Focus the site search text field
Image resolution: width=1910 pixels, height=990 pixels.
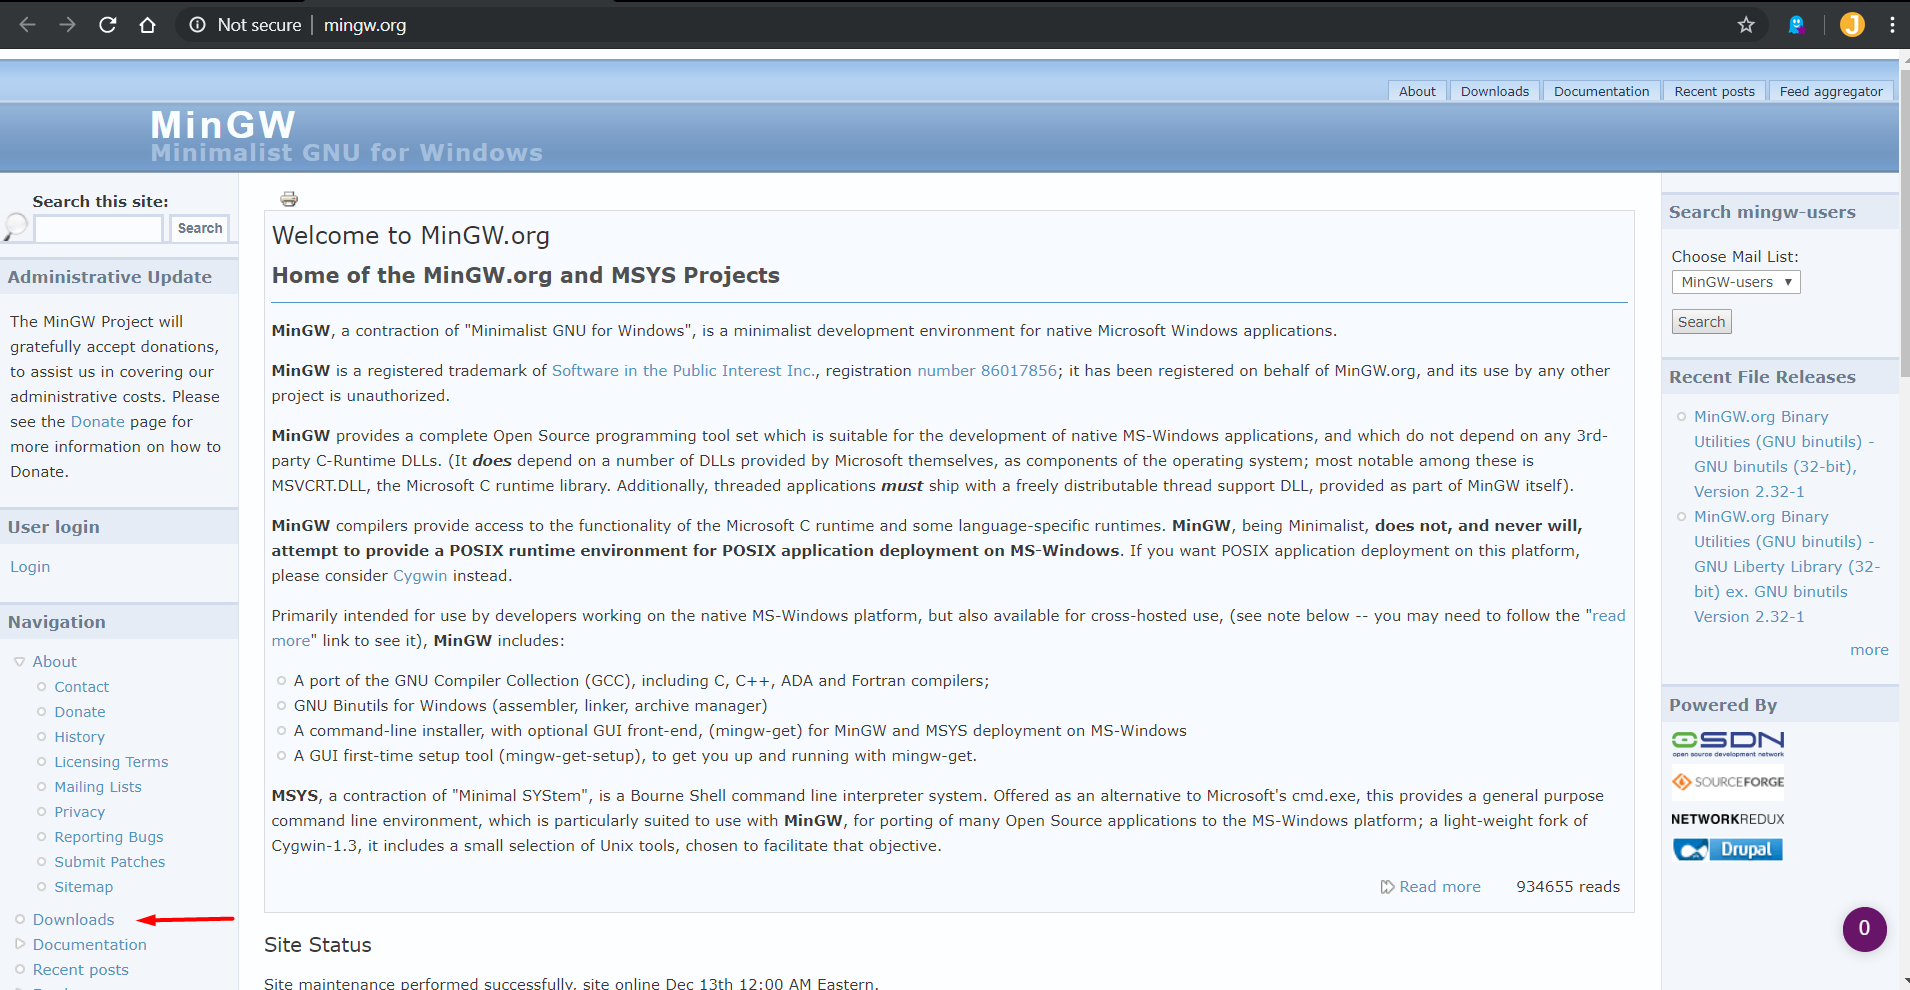pos(99,229)
